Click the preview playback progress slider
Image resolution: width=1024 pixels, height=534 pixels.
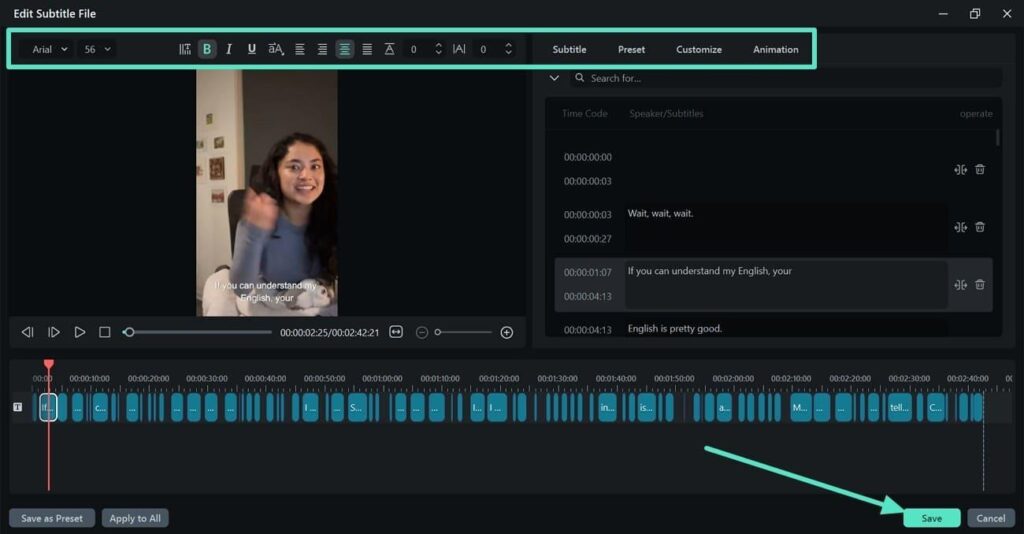pyautogui.click(x=197, y=332)
